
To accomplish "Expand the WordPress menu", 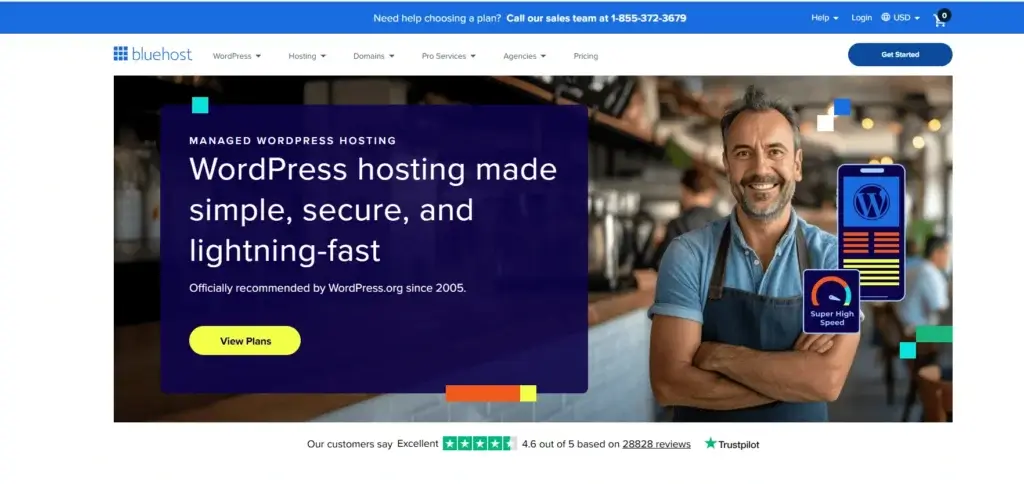I will (236, 56).
